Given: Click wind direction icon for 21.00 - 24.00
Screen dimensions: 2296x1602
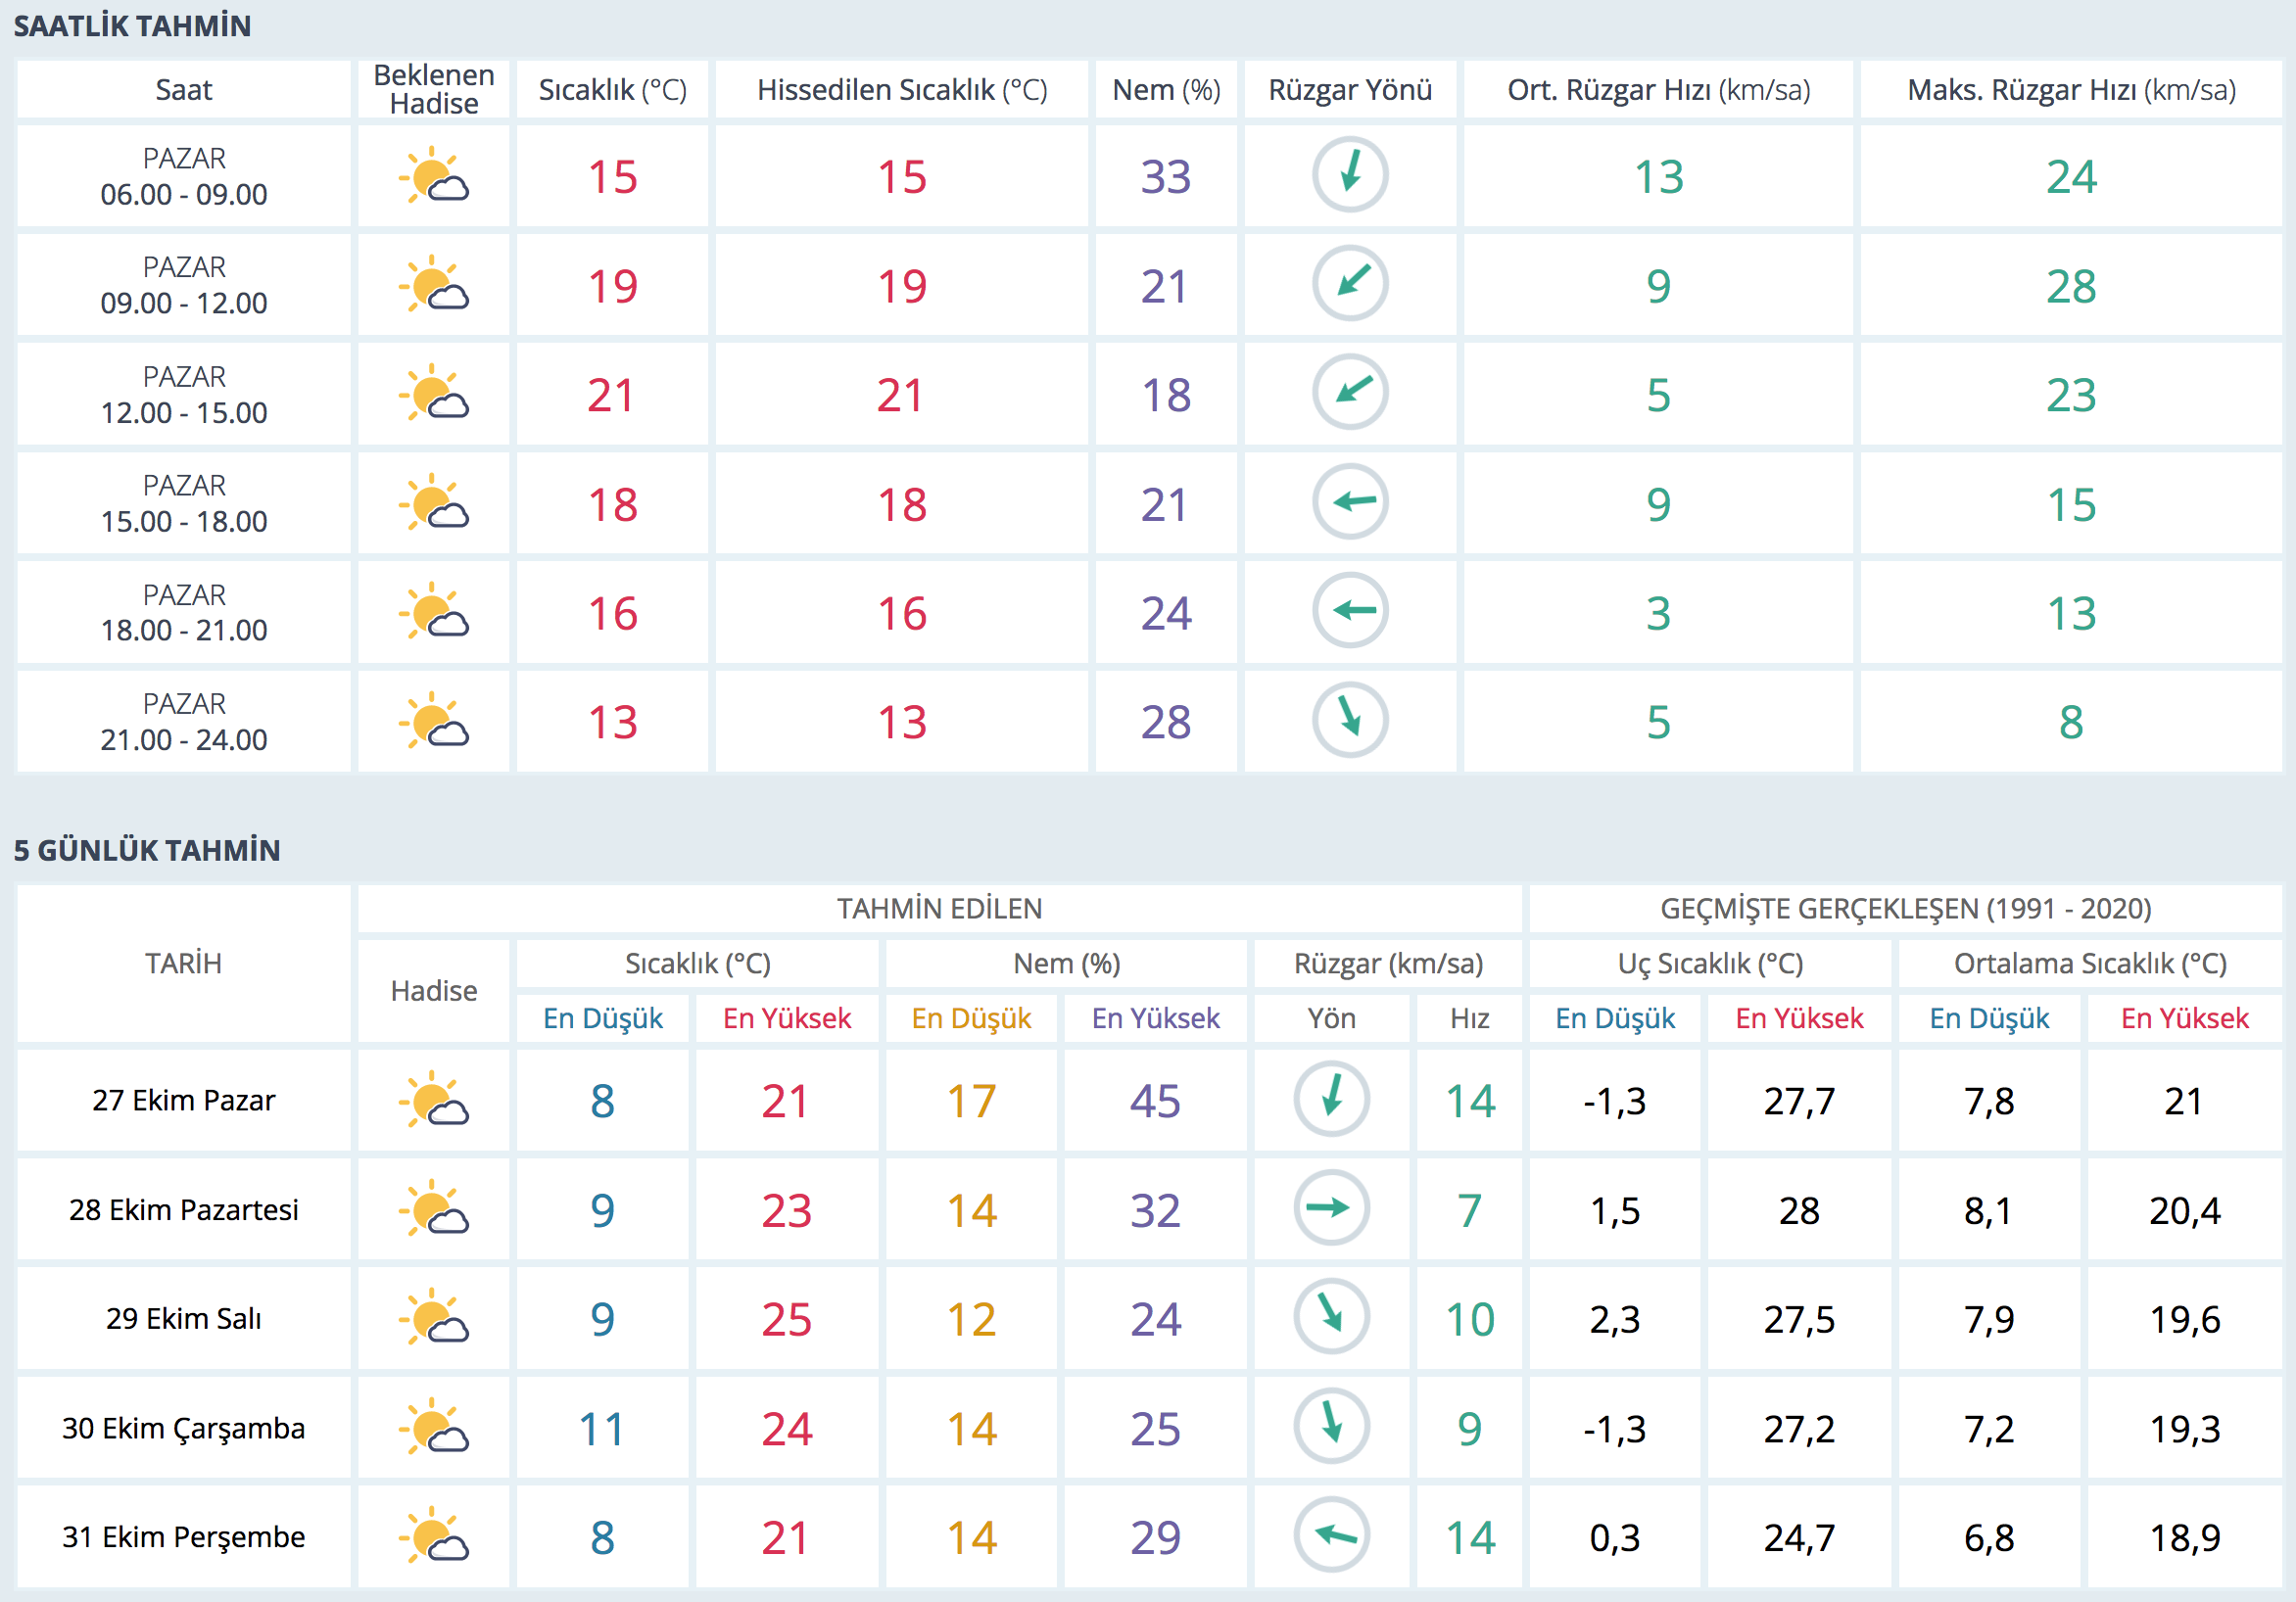Looking at the screenshot, I should pyautogui.click(x=1349, y=720).
